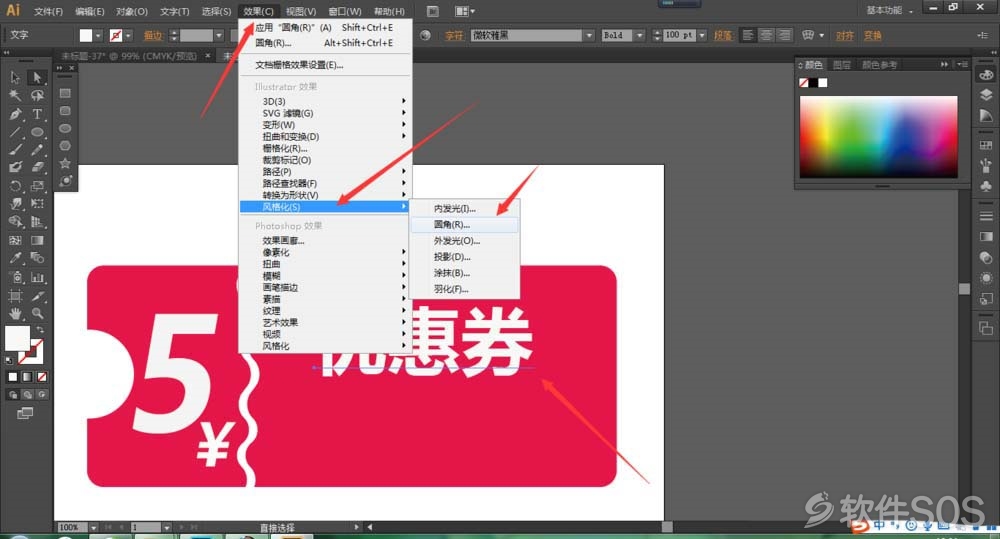The height and width of the screenshot is (539, 1000).
Task: Open the fill color dropdown in control bar
Action: 99,36
